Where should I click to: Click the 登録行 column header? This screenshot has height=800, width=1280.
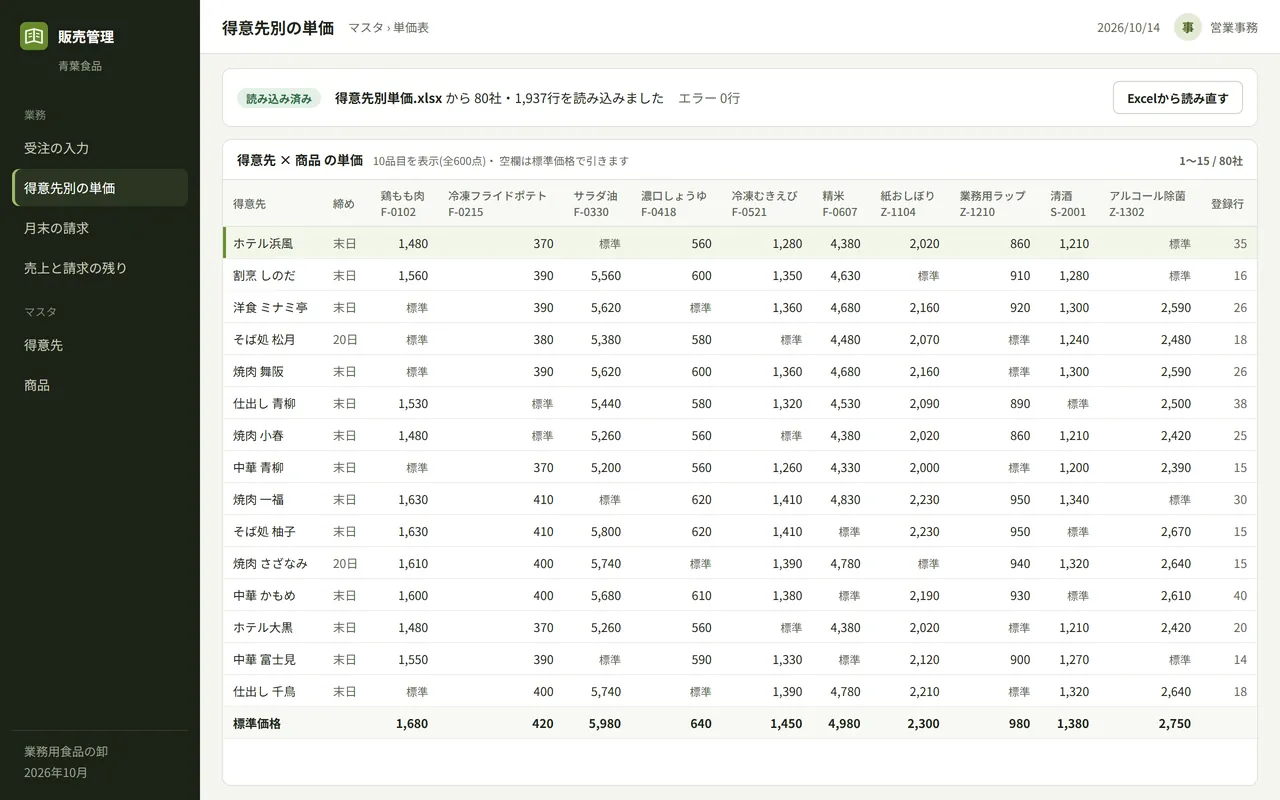tap(1227, 203)
